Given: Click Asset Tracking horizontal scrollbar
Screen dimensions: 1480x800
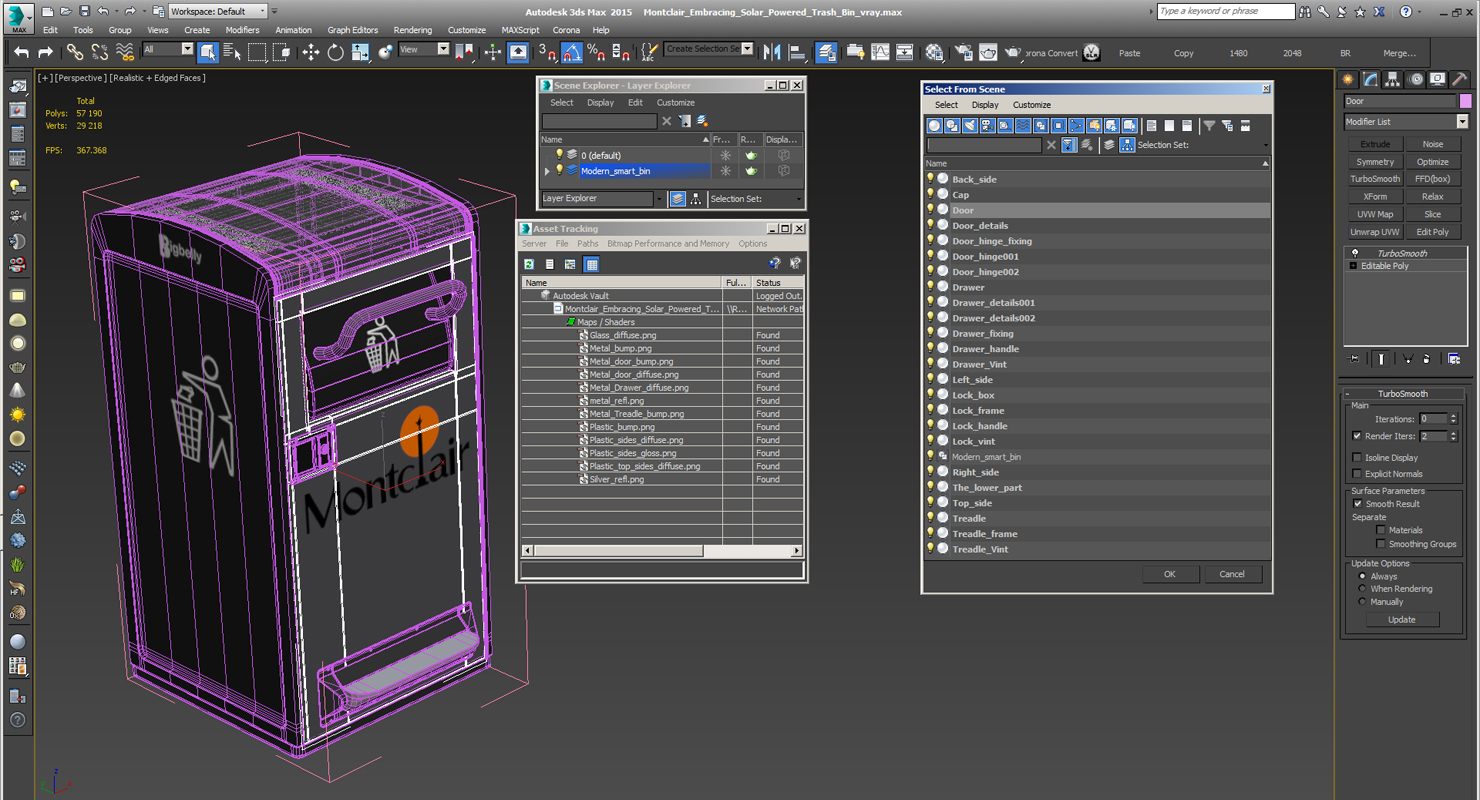Looking at the screenshot, I should [x=662, y=551].
